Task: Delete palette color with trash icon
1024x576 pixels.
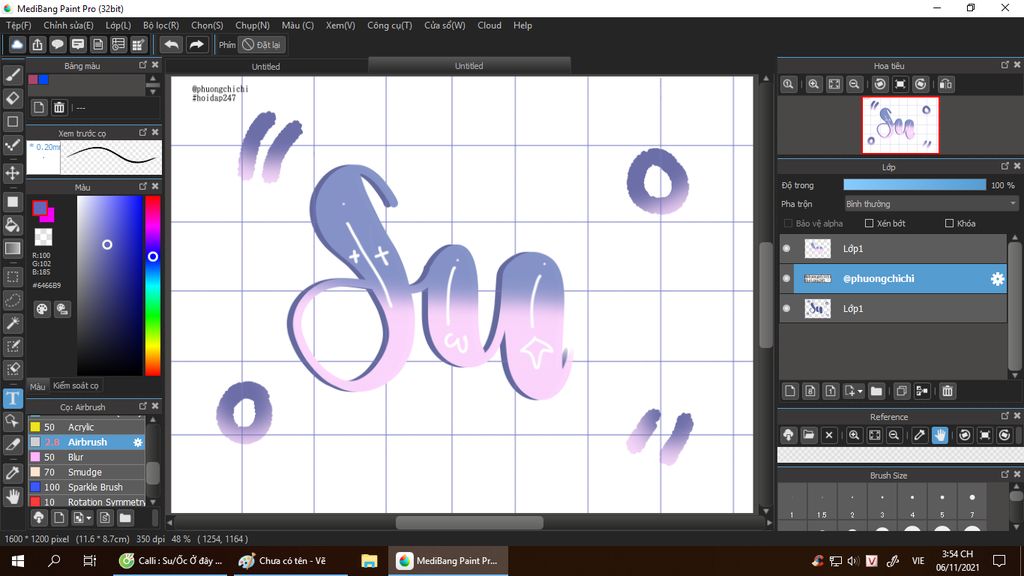Action: point(59,108)
